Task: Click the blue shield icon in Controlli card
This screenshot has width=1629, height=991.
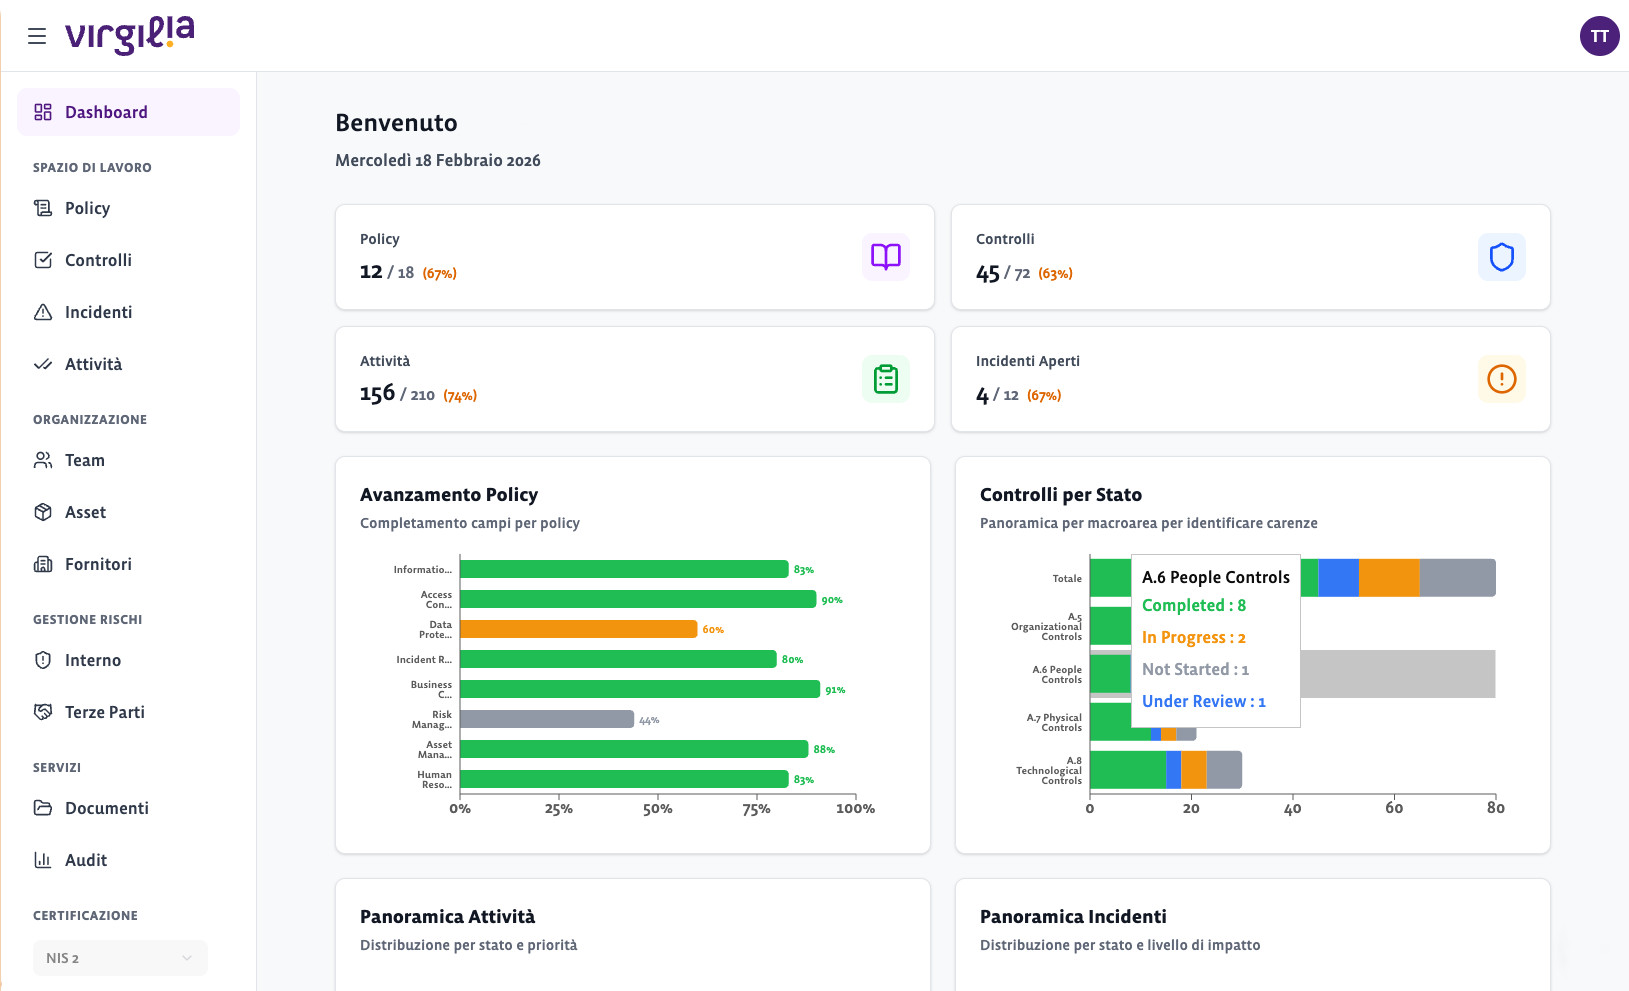Action: tap(1501, 257)
